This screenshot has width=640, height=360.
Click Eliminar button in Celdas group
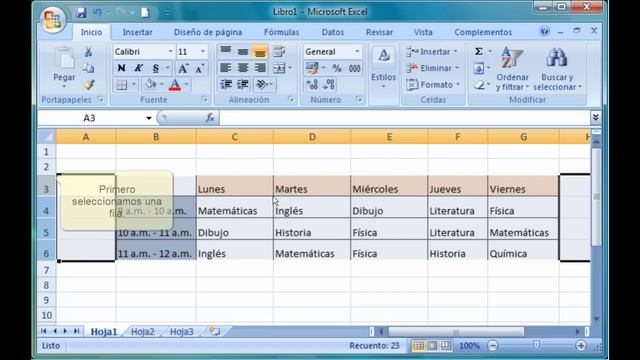click(x=433, y=68)
